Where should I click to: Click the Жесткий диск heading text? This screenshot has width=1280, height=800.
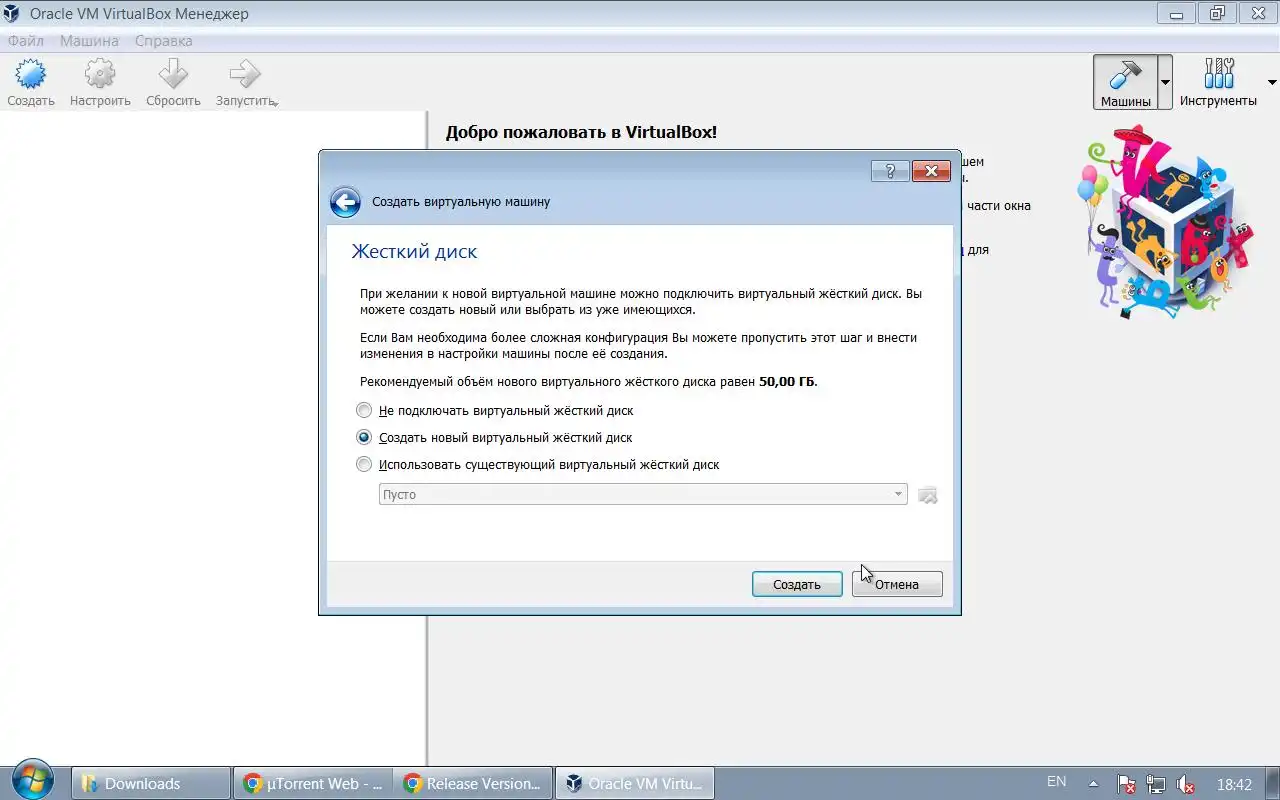pyautogui.click(x=414, y=251)
